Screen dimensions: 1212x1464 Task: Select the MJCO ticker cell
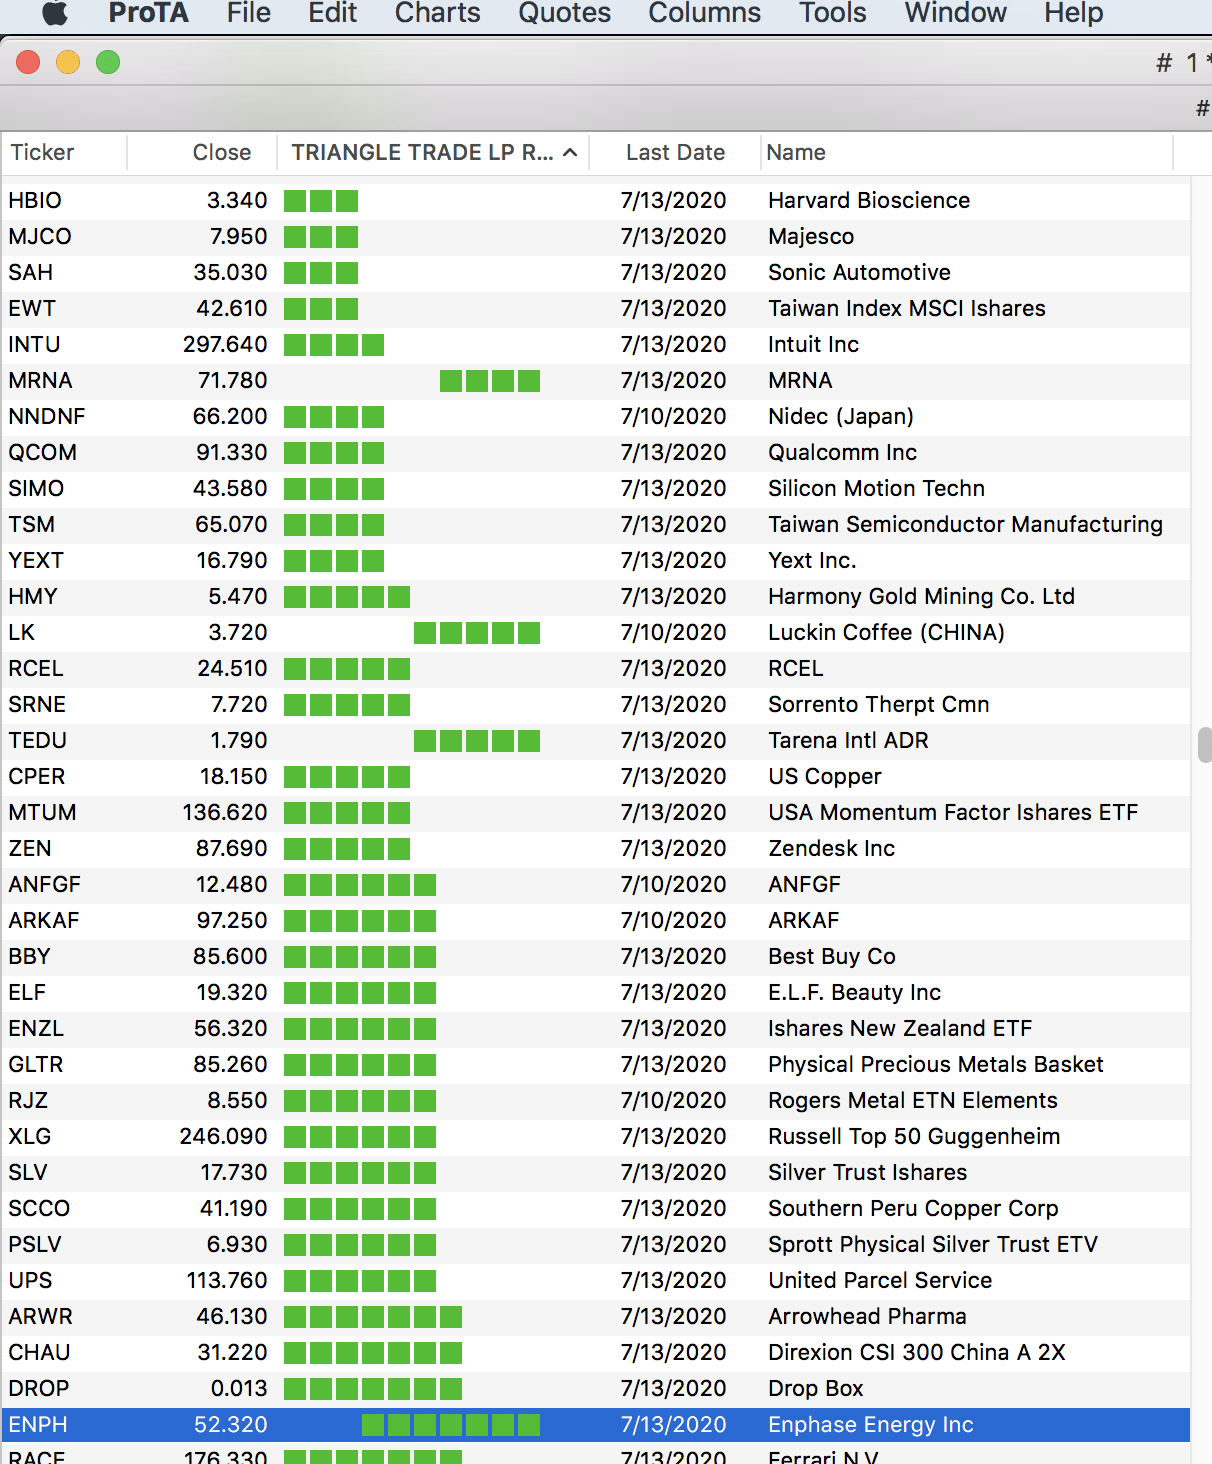(40, 236)
